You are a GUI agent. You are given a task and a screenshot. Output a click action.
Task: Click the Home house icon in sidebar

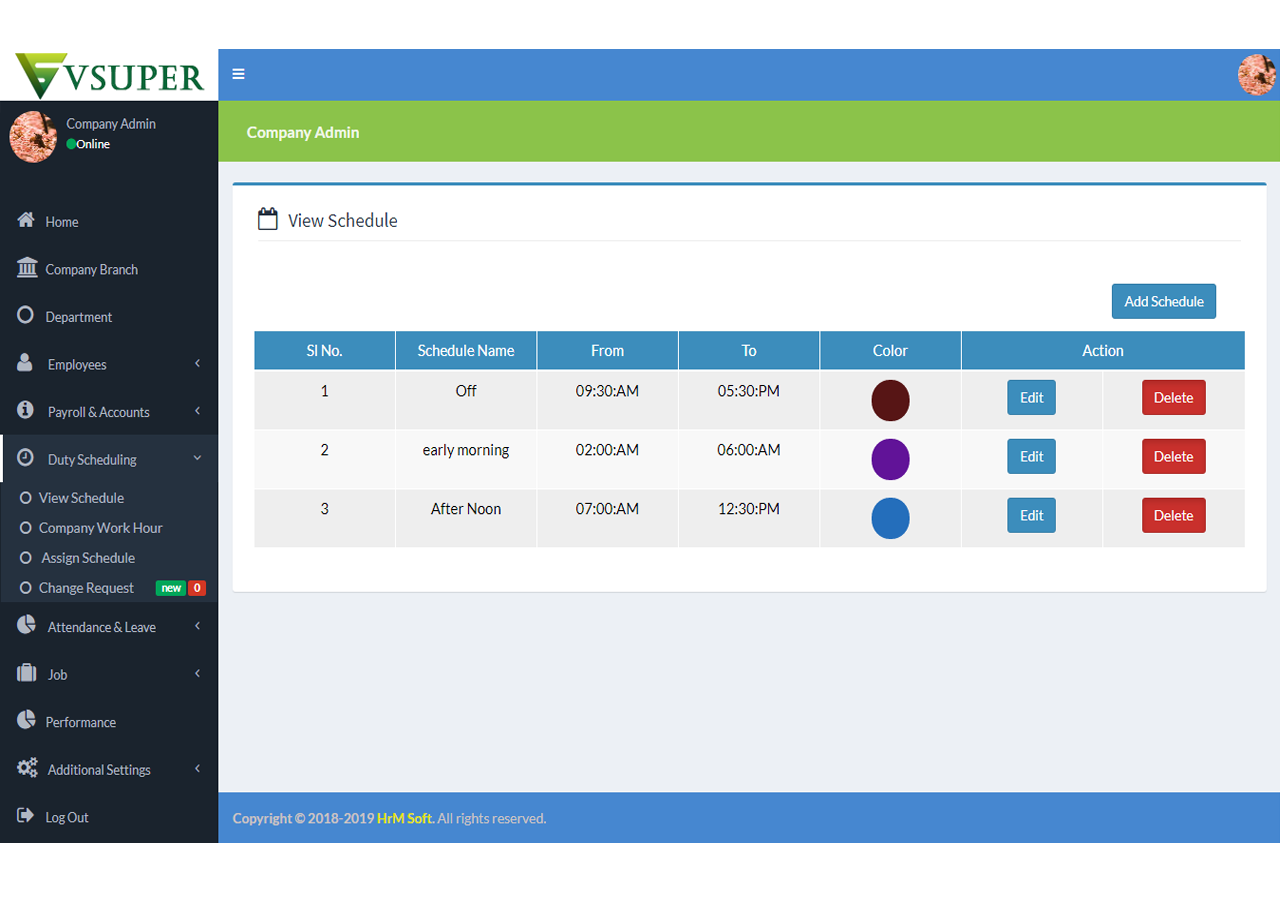26,220
